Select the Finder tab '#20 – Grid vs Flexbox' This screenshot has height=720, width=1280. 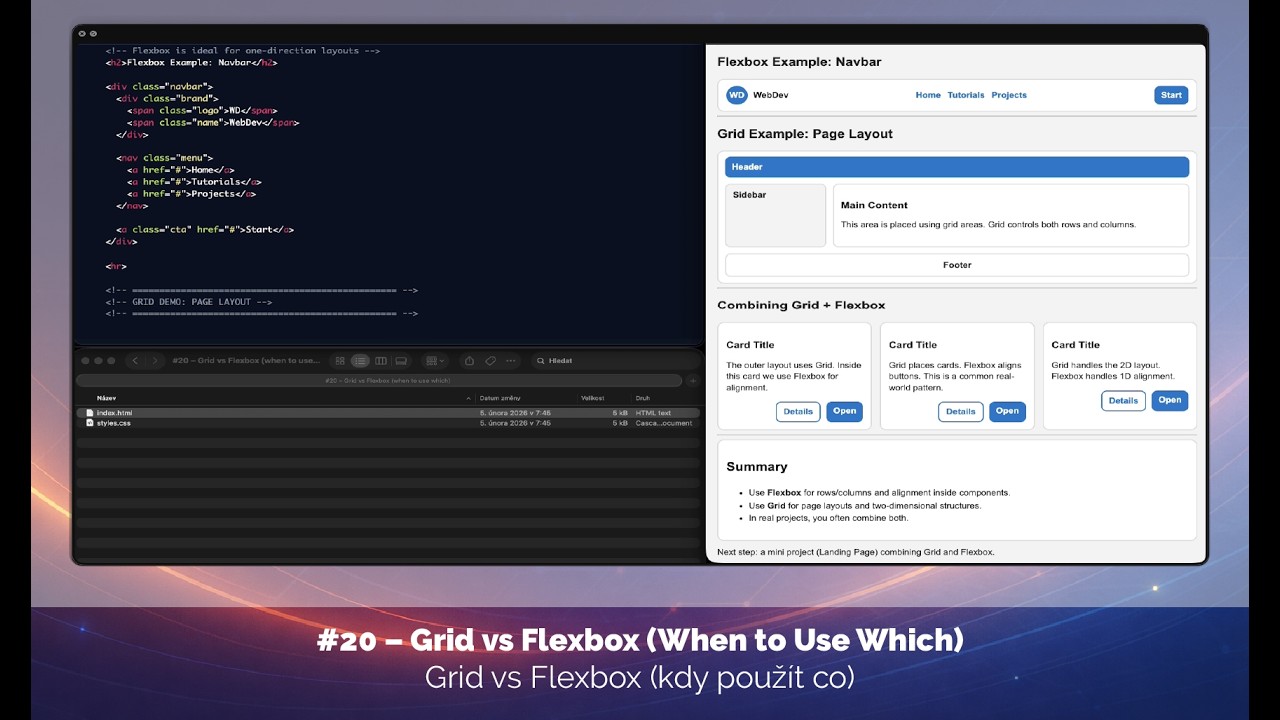[380, 381]
